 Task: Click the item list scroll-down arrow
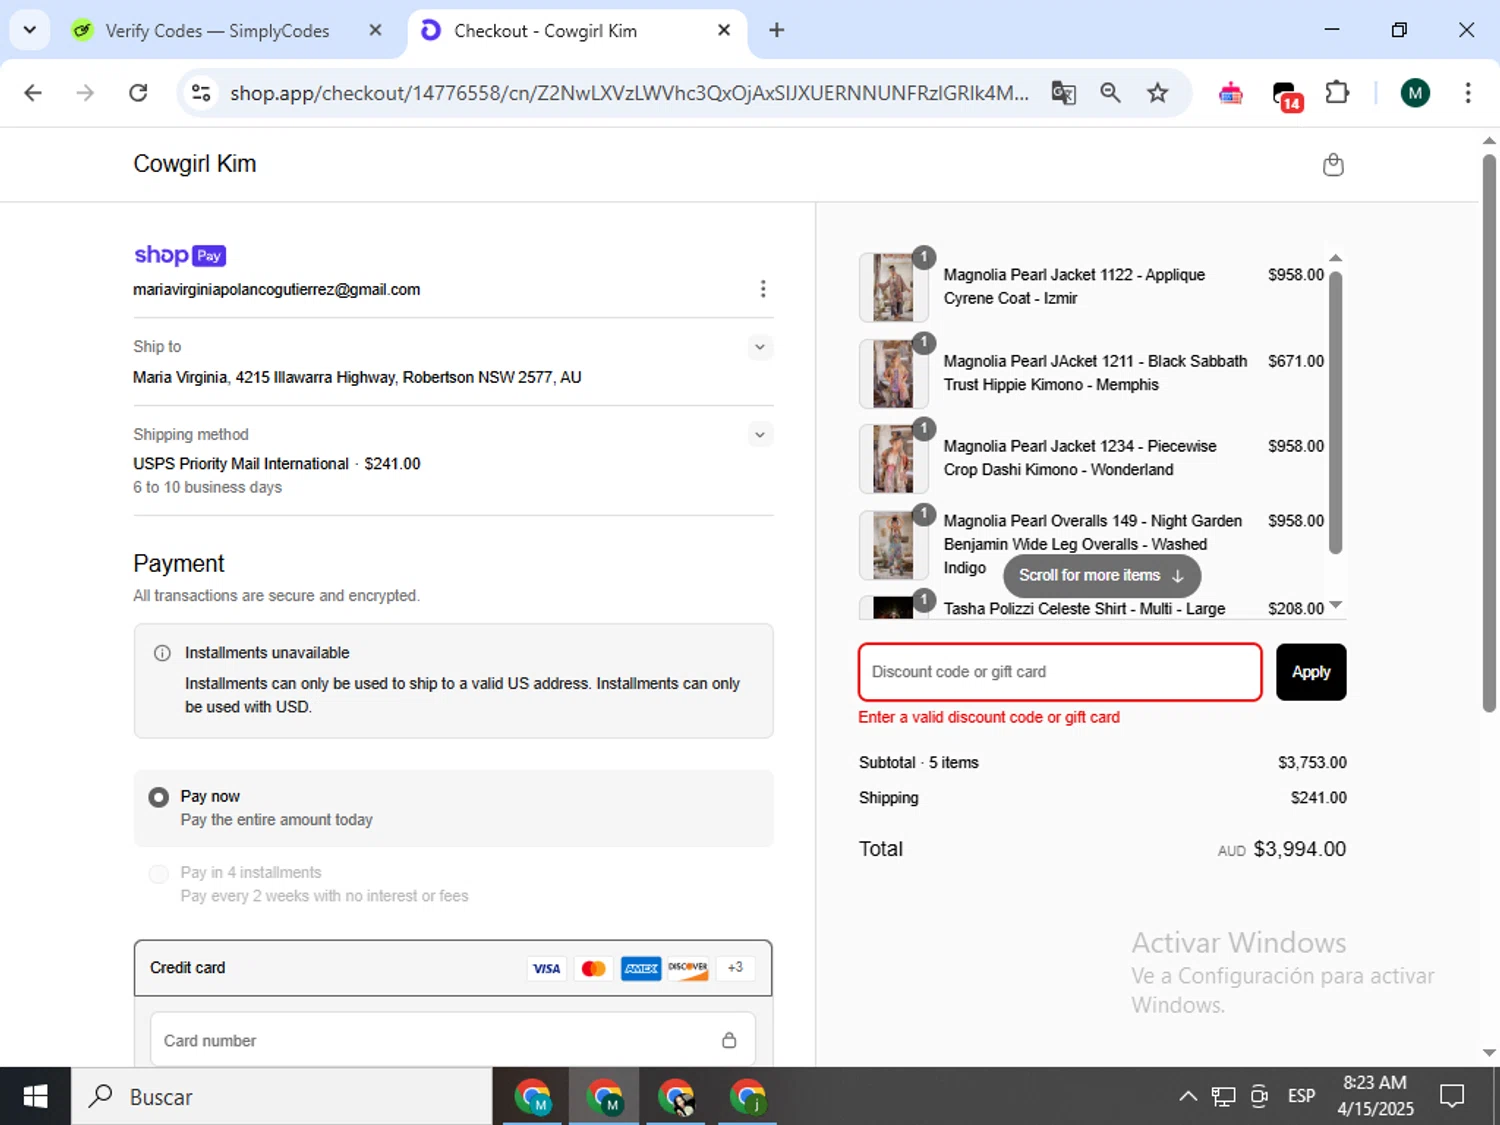tap(1335, 606)
